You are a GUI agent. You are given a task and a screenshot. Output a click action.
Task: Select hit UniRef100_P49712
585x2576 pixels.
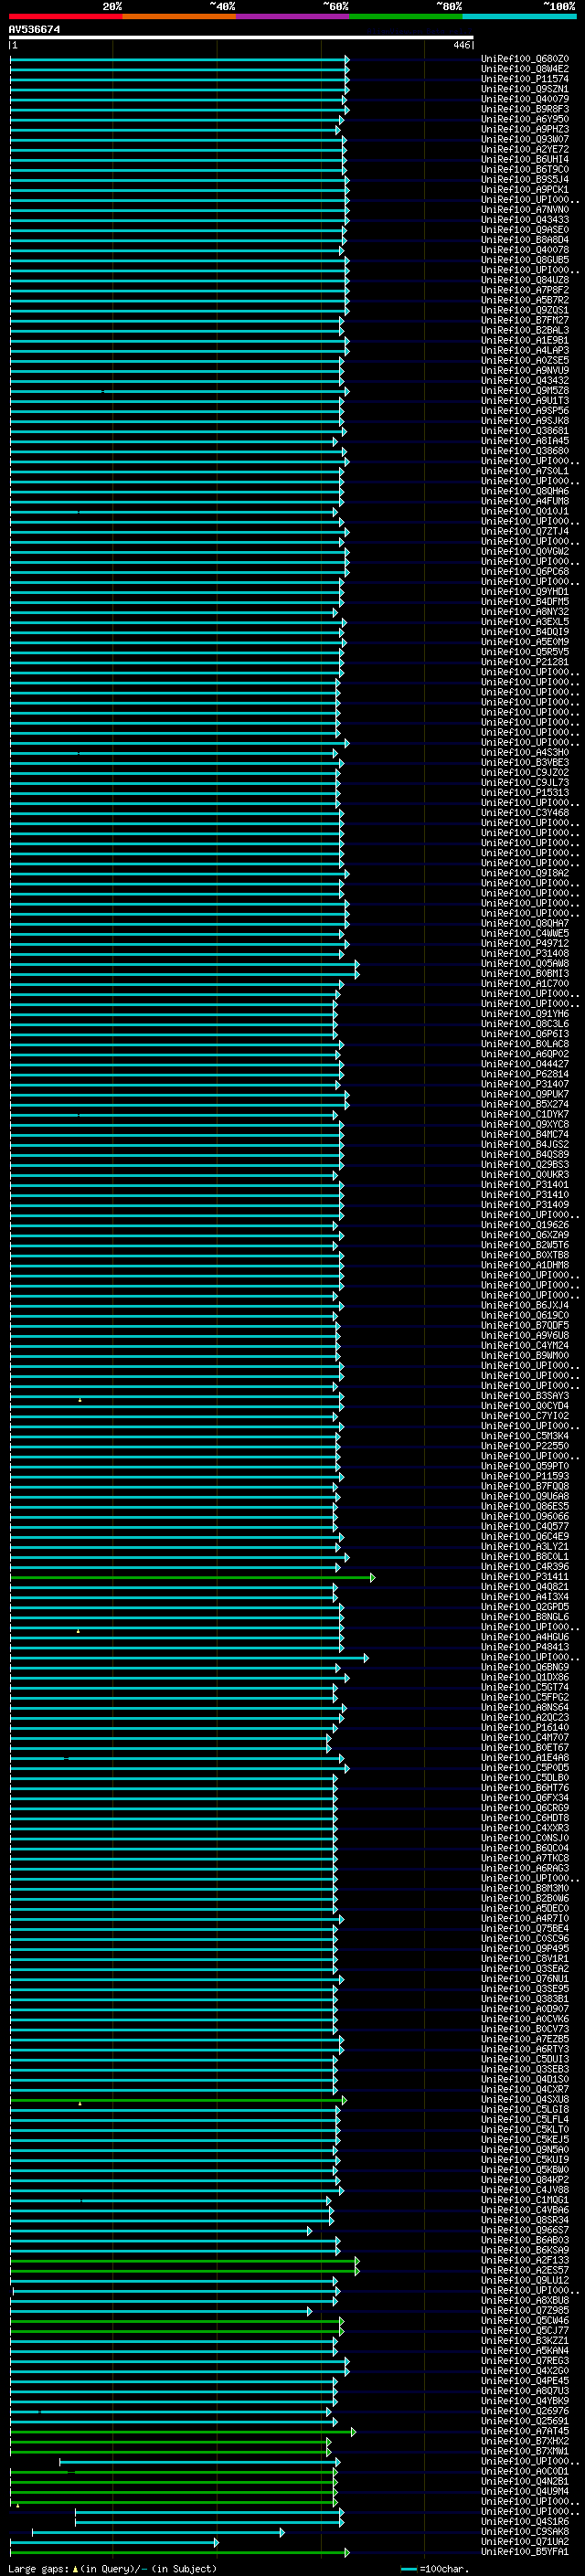pos(525,943)
